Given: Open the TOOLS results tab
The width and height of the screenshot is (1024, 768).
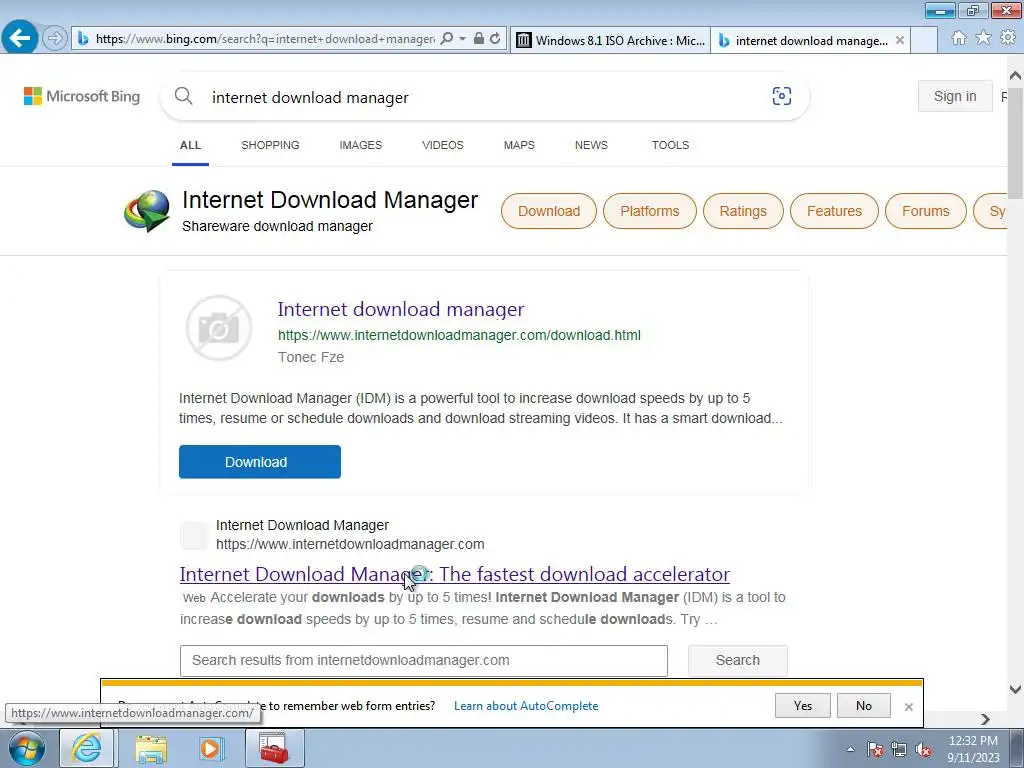Looking at the screenshot, I should tap(670, 145).
